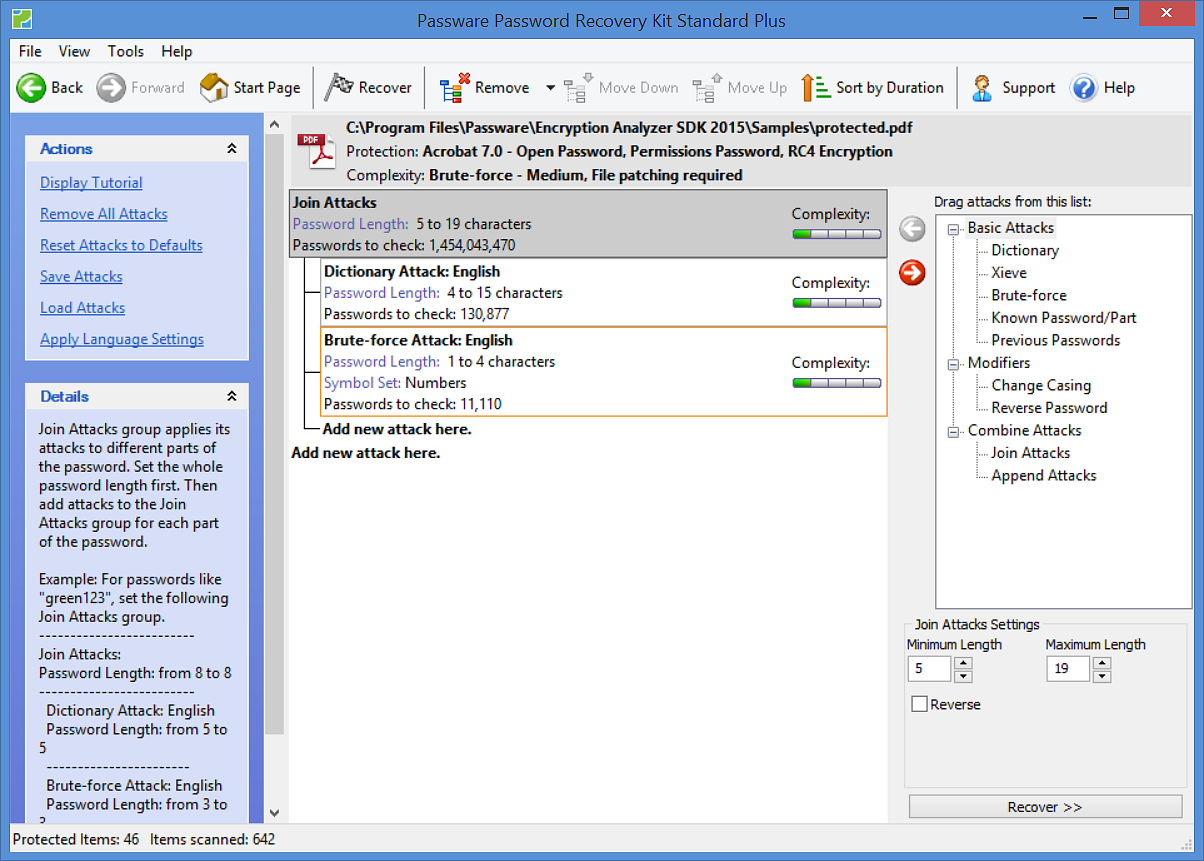Screen dimensions: 1204x861
Task: Click the Move Down toolbar icon
Action: click(x=579, y=88)
